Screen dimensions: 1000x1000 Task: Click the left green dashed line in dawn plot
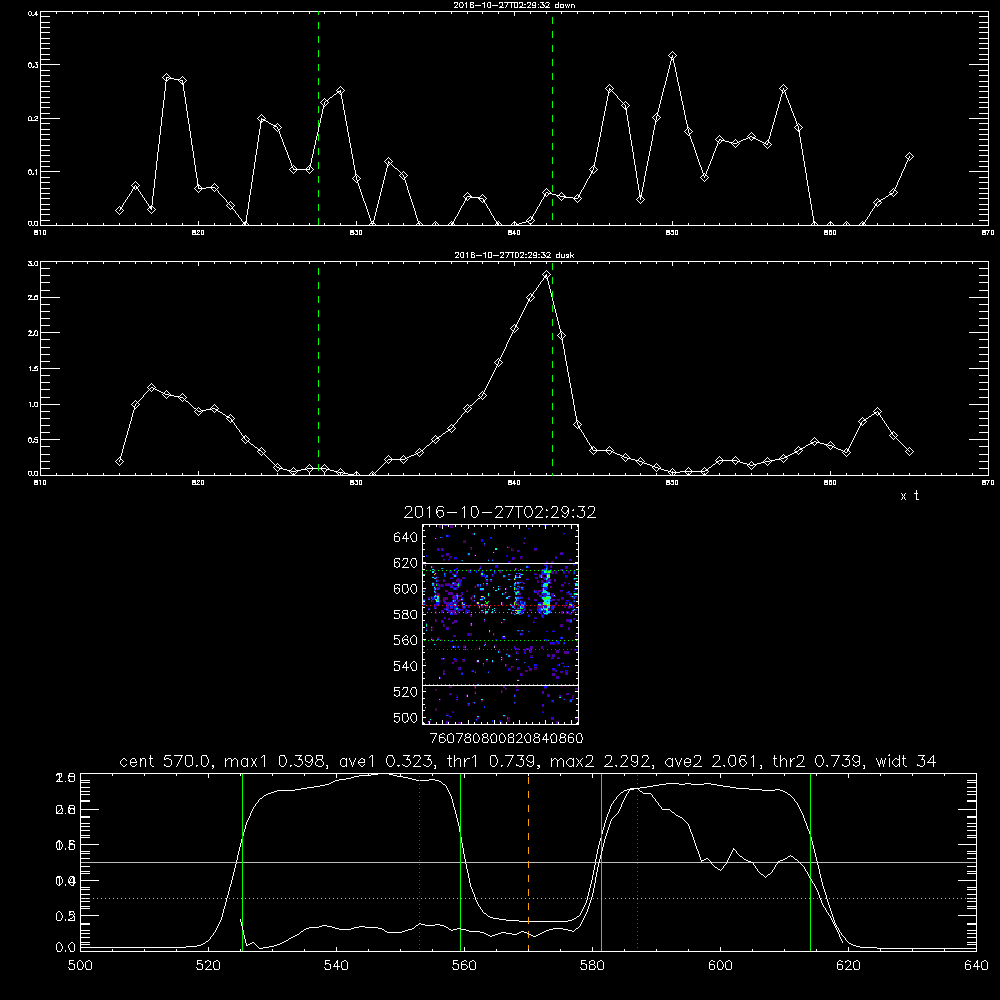[x=318, y=121]
